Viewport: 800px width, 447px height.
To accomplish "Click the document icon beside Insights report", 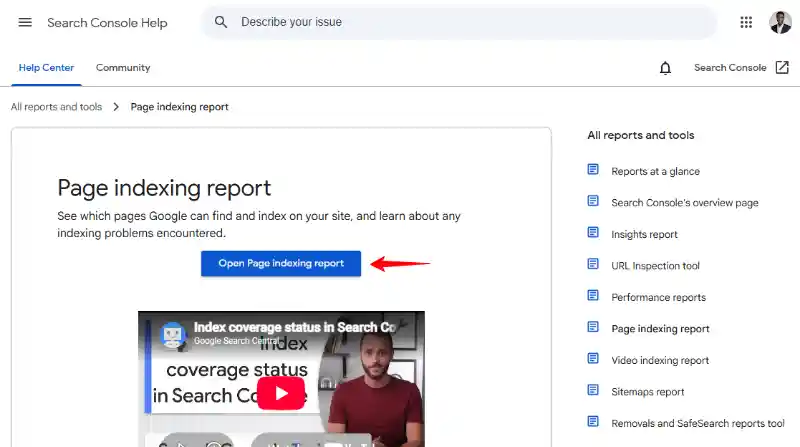I will click(593, 233).
